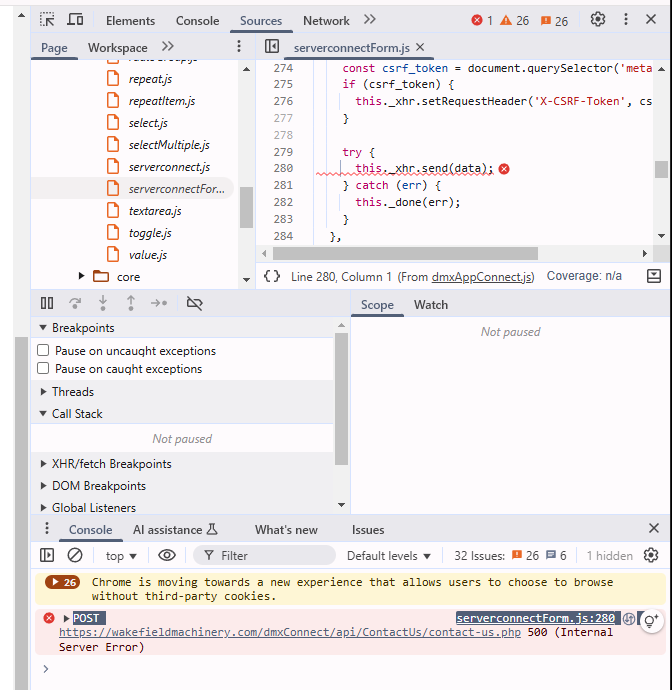Open the serverconnectForm.js:280 source link

tap(535, 619)
